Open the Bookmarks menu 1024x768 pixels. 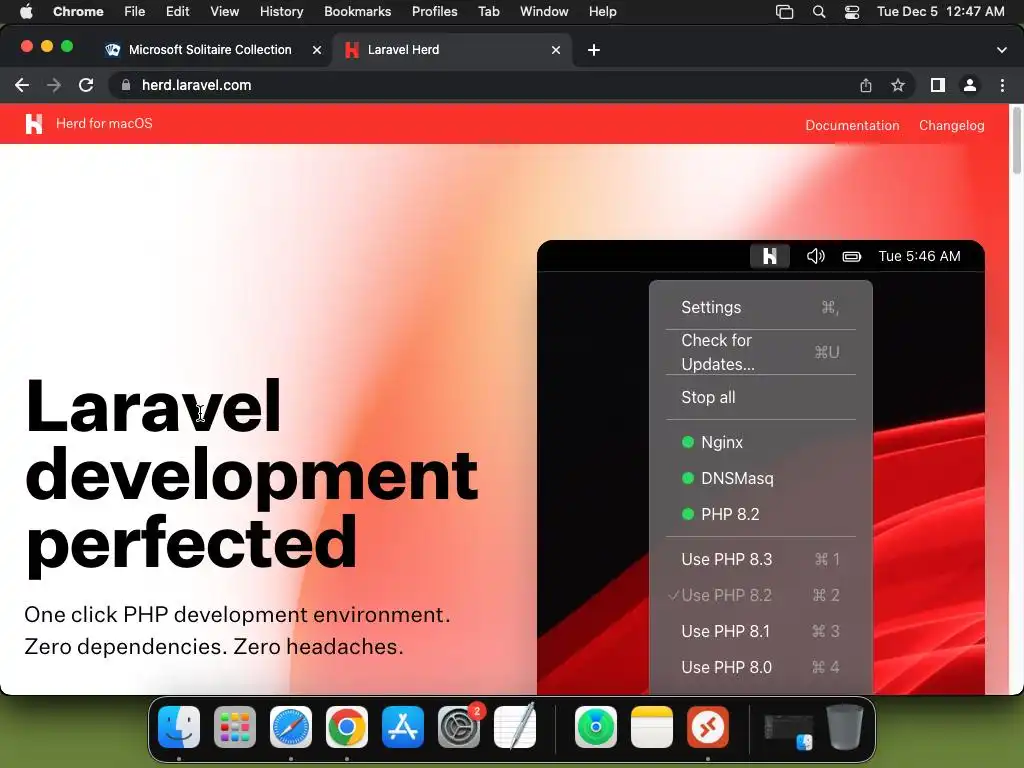click(x=357, y=11)
